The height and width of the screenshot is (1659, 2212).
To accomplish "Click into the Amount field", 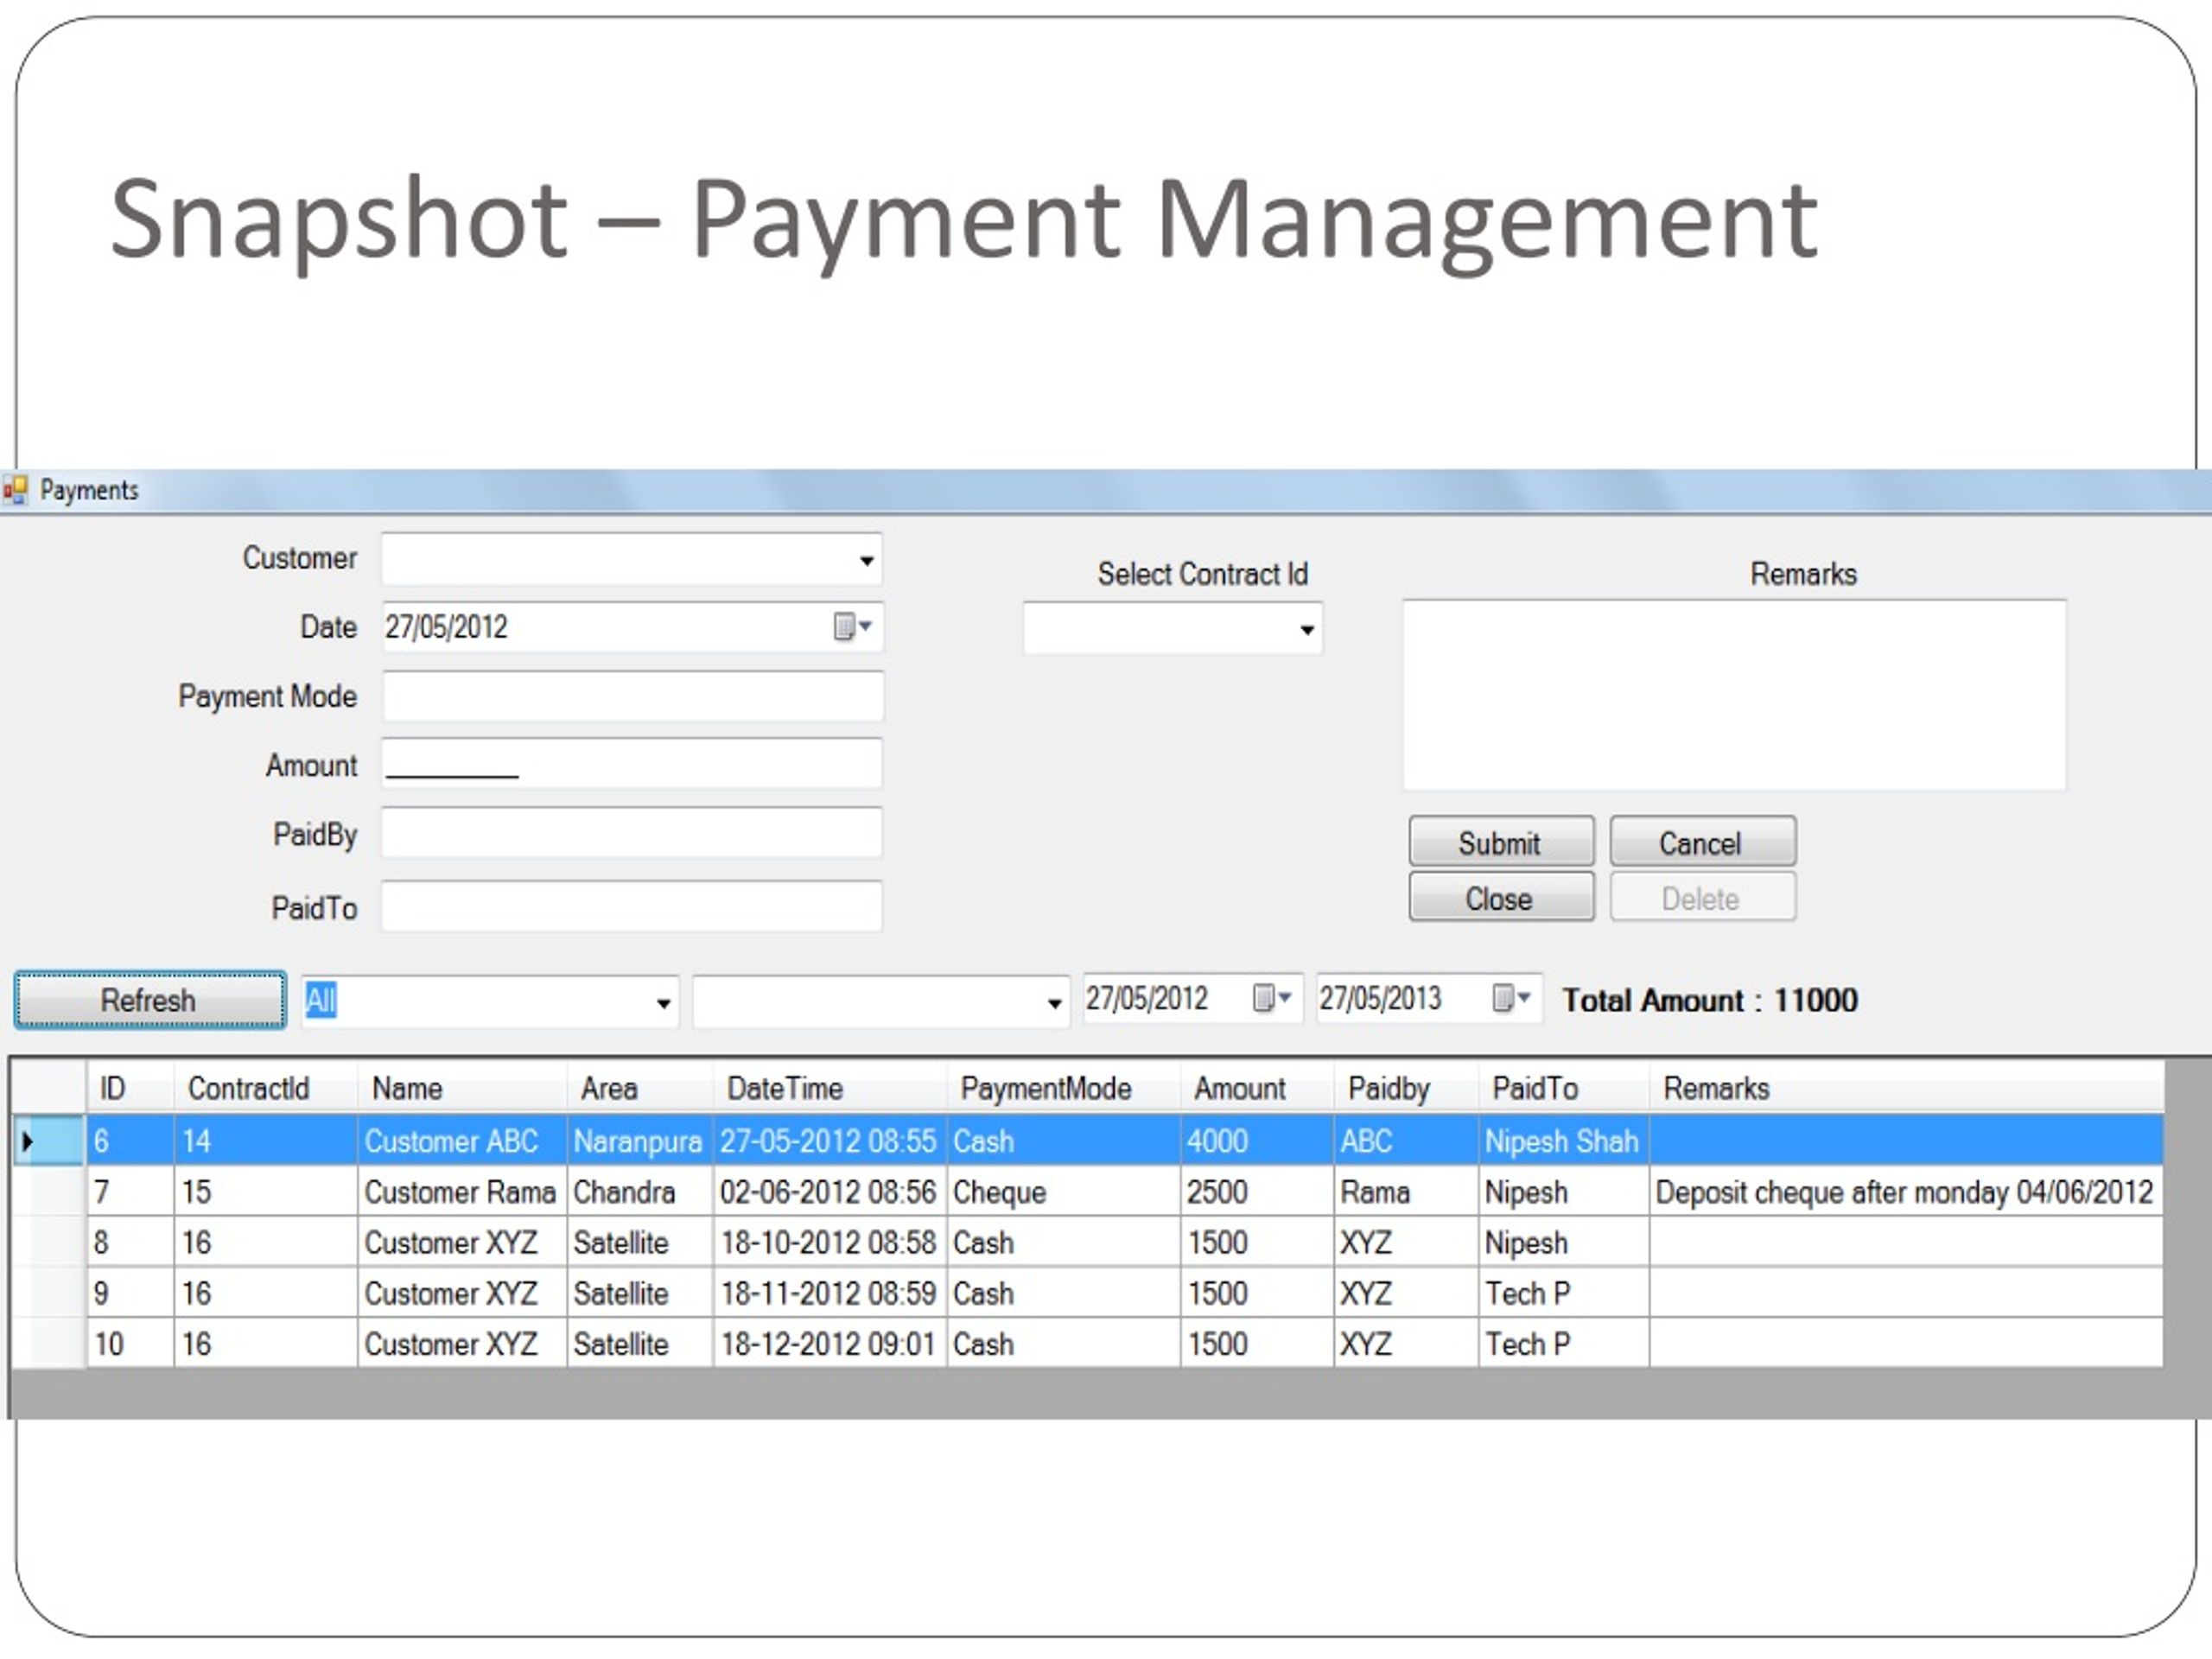I will 632,765.
